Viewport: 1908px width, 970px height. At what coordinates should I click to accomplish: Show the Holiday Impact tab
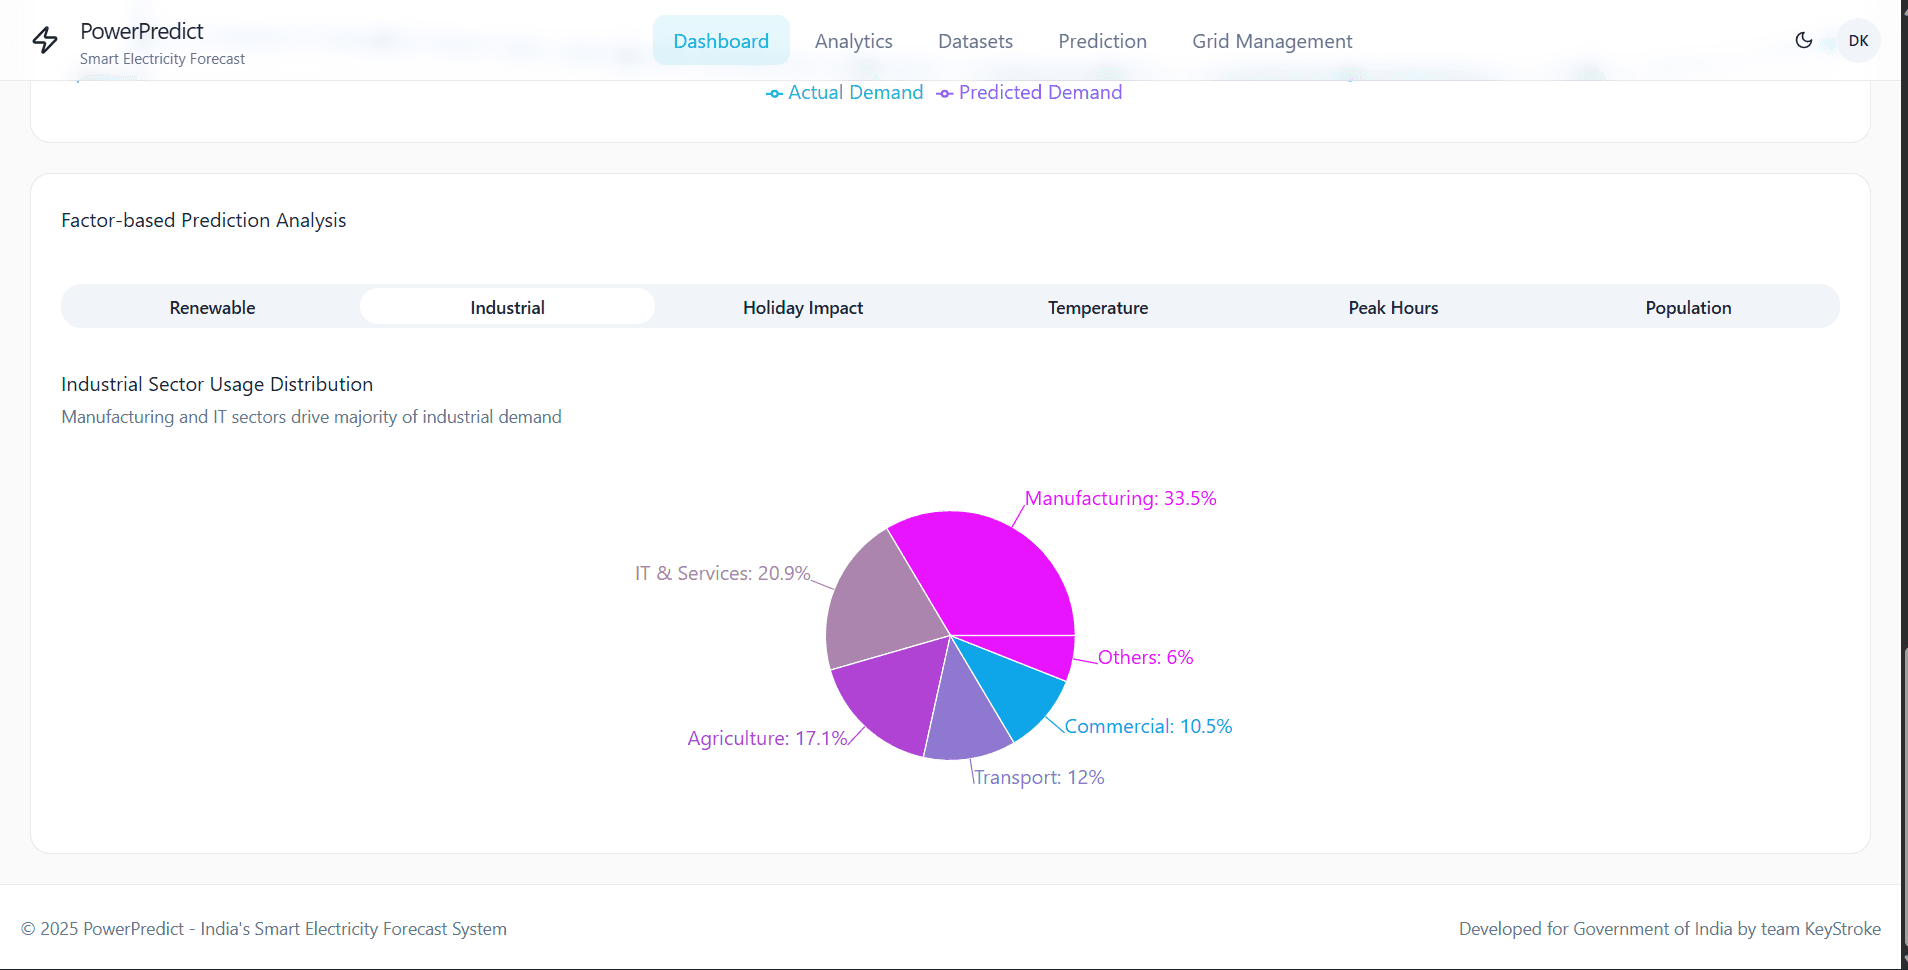click(803, 307)
